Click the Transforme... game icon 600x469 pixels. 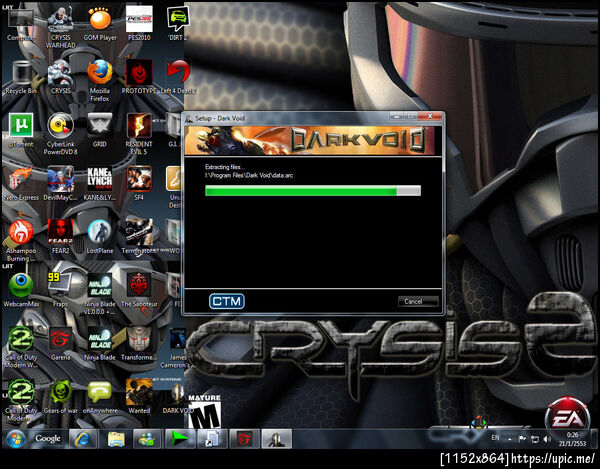coord(139,344)
